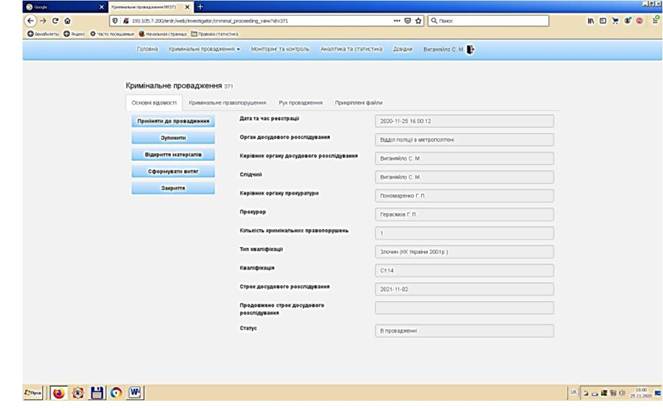Go back with the browser back arrow
663x409 pixels.
30,21
